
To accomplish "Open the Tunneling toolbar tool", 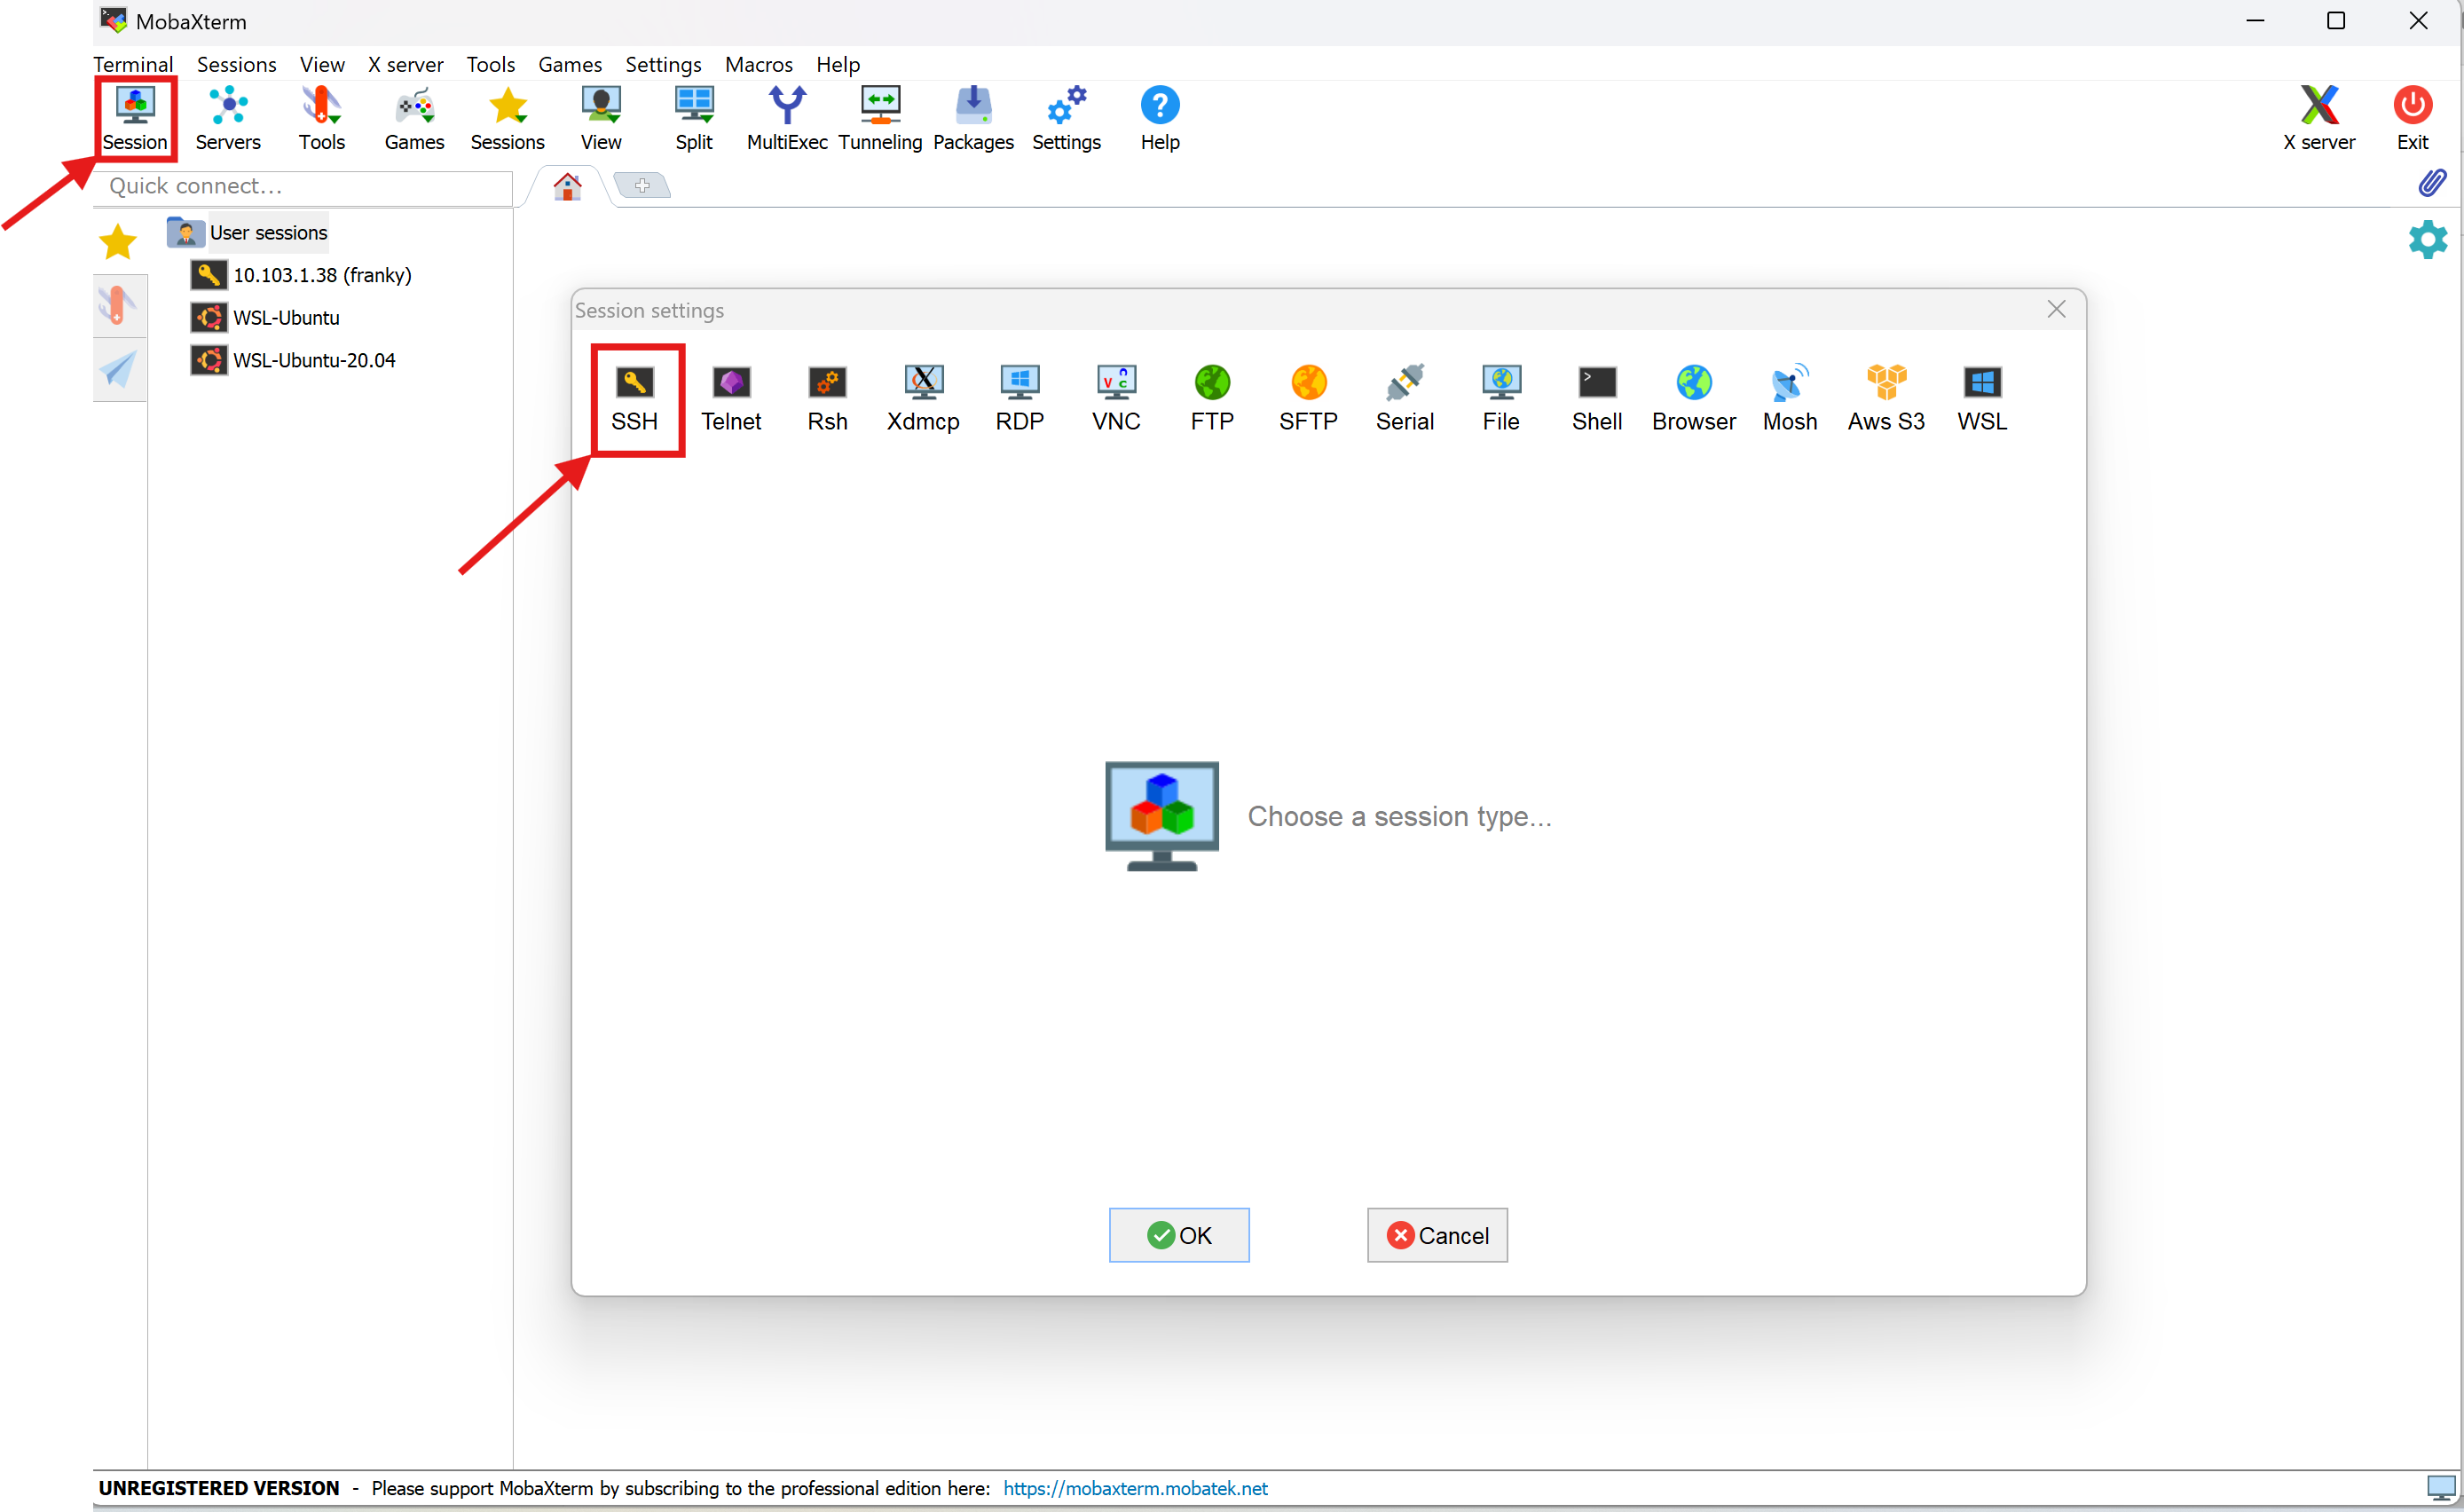I will [x=880, y=118].
